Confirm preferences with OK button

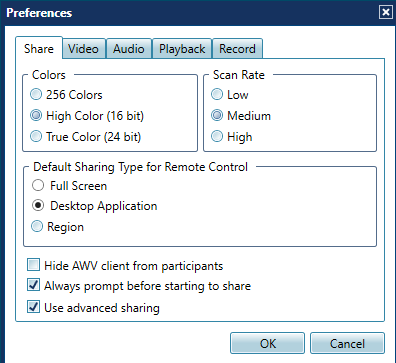coord(267,343)
